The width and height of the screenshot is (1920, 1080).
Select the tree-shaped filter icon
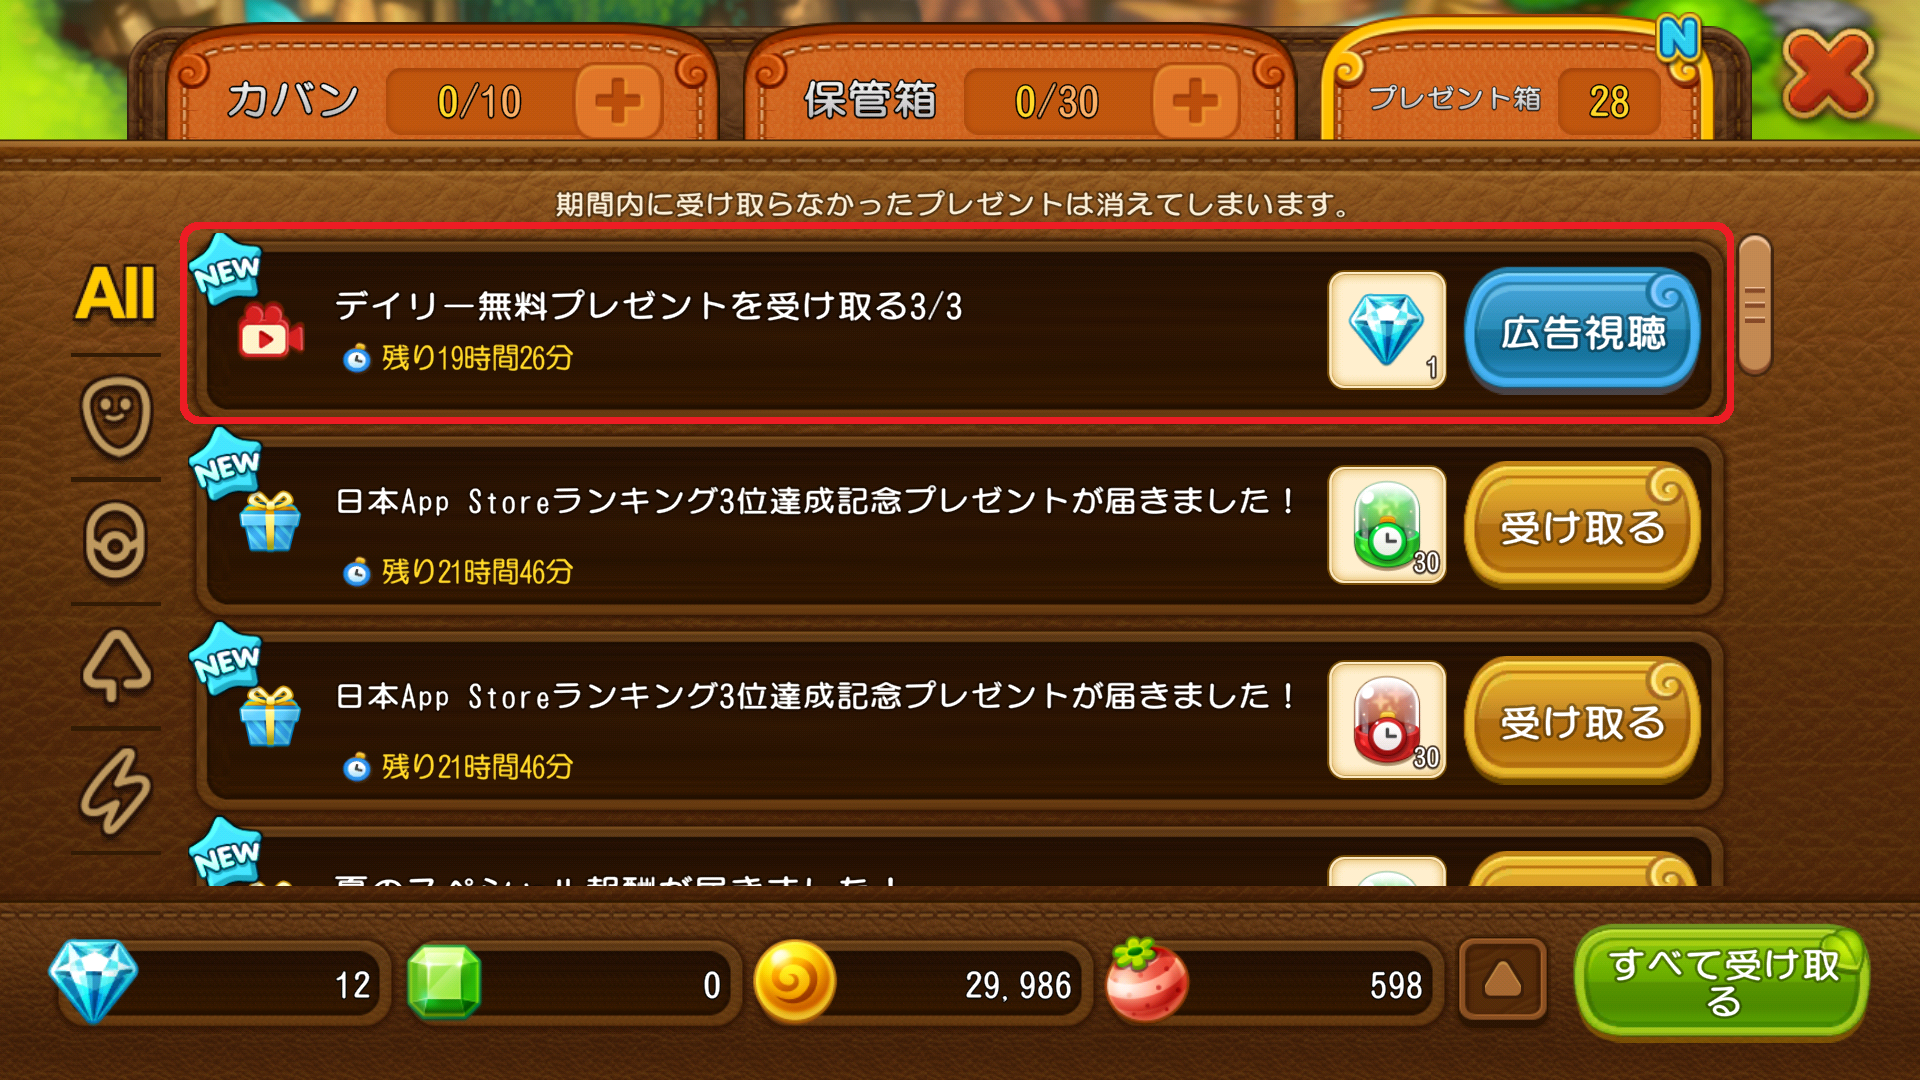pyautogui.click(x=116, y=665)
